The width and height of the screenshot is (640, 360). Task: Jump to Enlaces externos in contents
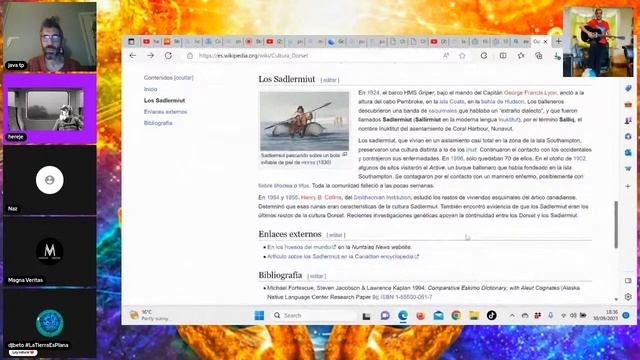[165, 111]
